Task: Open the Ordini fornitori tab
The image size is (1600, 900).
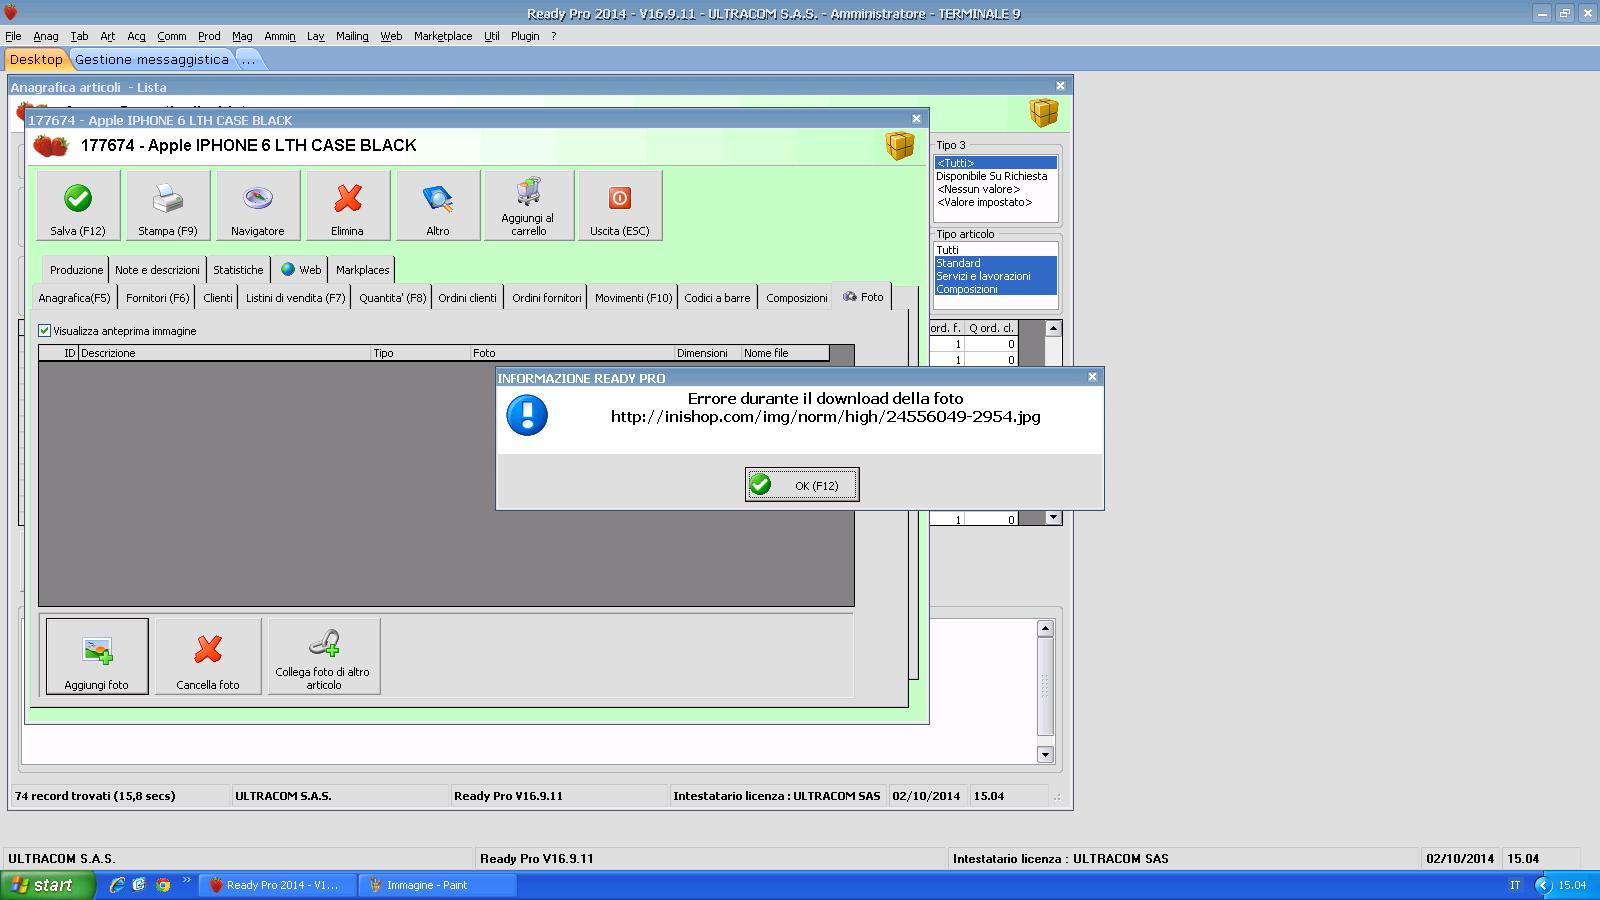Action: pyautogui.click(x=547, y=298)
